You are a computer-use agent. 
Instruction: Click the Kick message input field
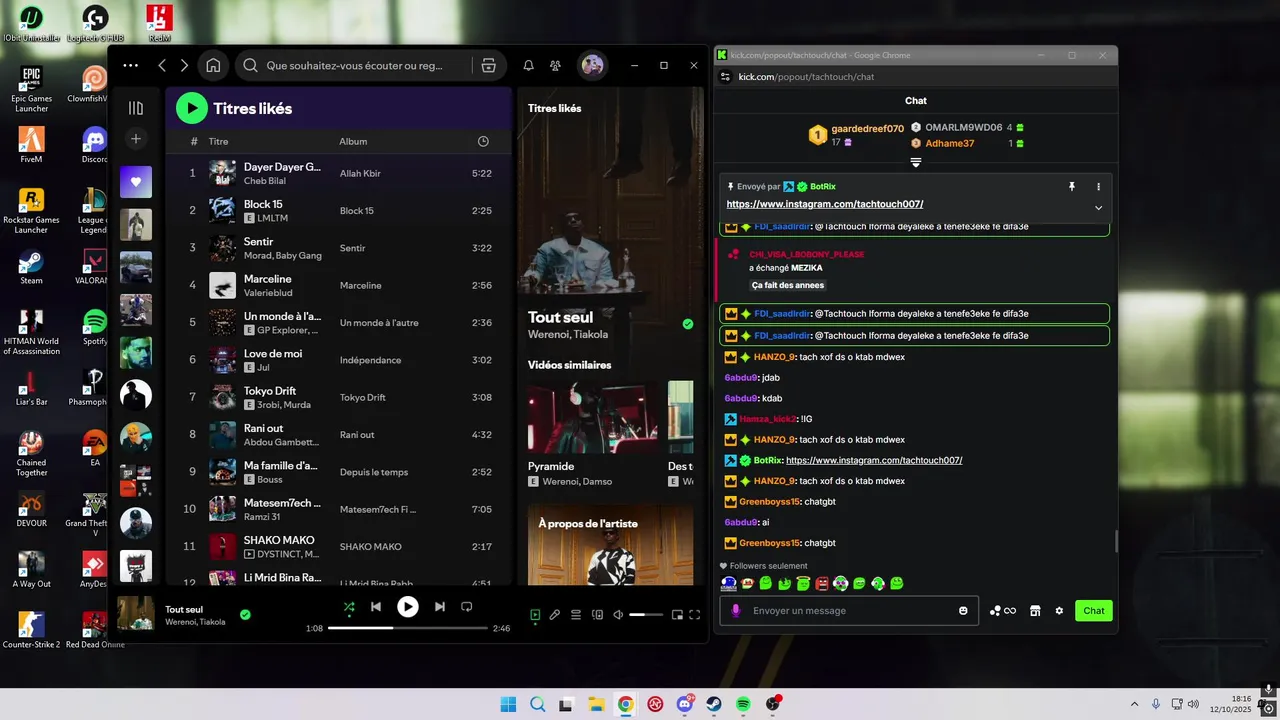(x=849, y=611)
